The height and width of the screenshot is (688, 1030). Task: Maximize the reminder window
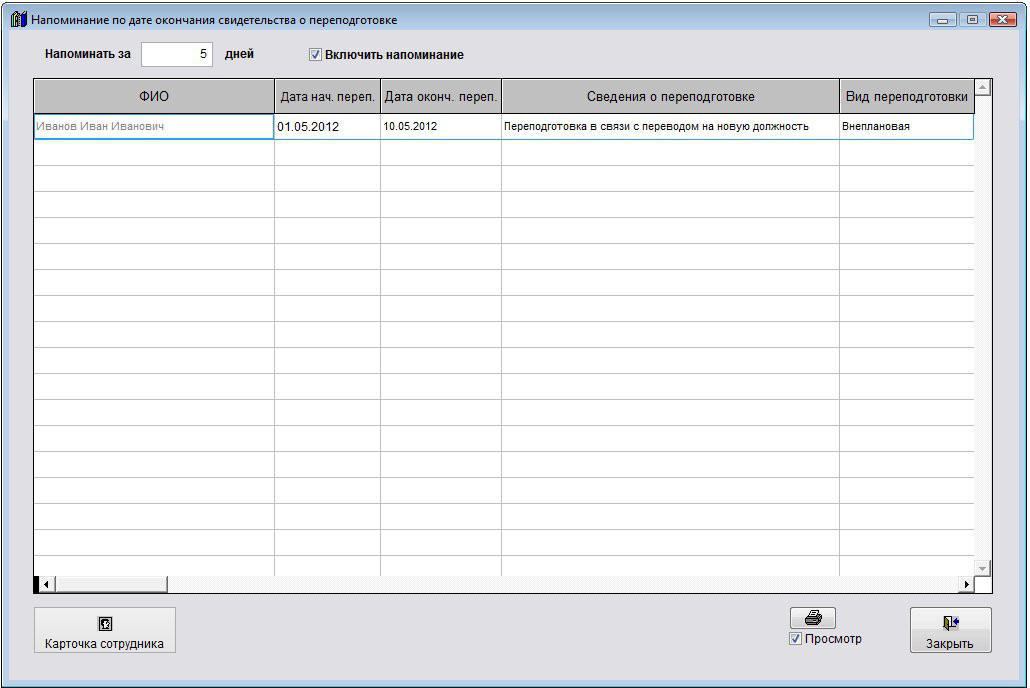tap(971, 19)
